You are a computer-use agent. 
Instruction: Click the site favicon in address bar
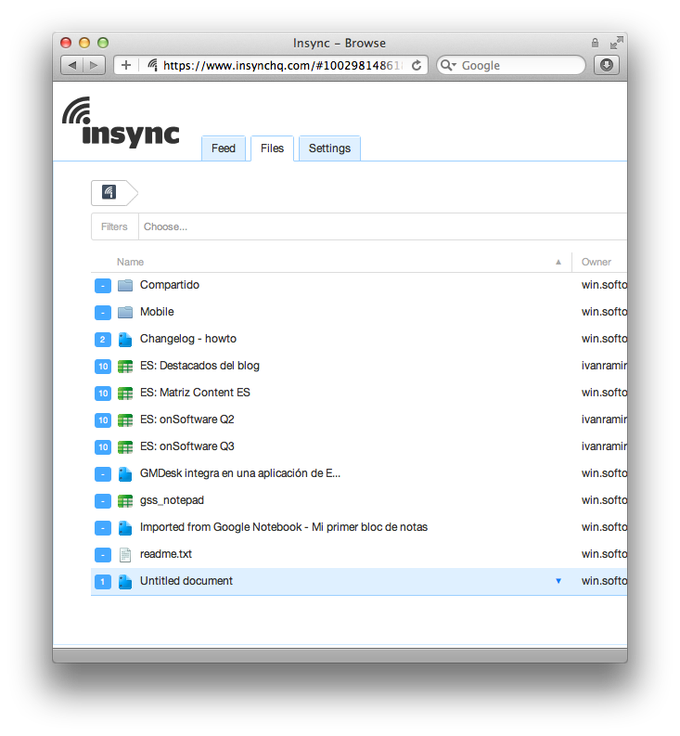152,65
